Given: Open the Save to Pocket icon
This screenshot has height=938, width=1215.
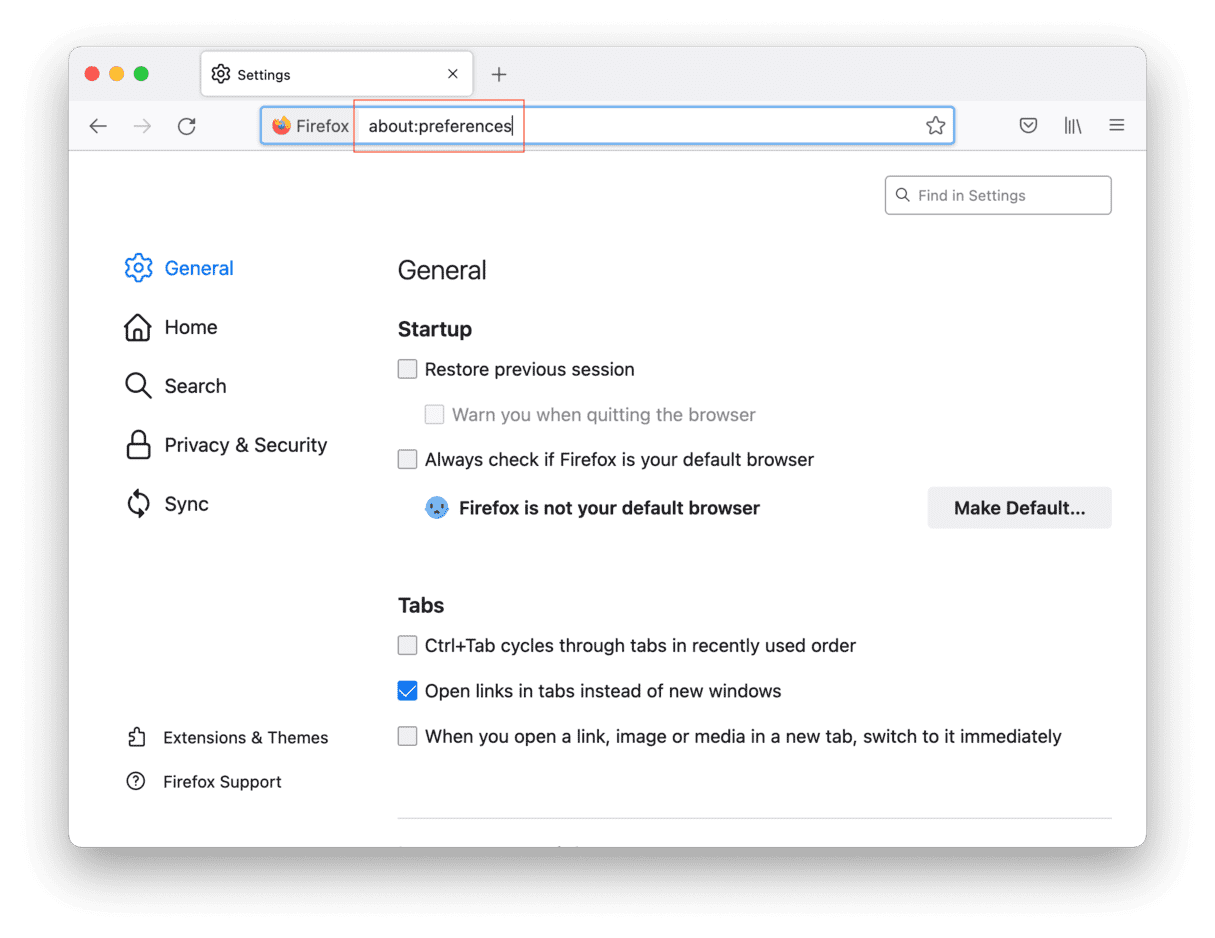Looking at the screenshot, I should pyautogui.click(x=1028, y=126).
